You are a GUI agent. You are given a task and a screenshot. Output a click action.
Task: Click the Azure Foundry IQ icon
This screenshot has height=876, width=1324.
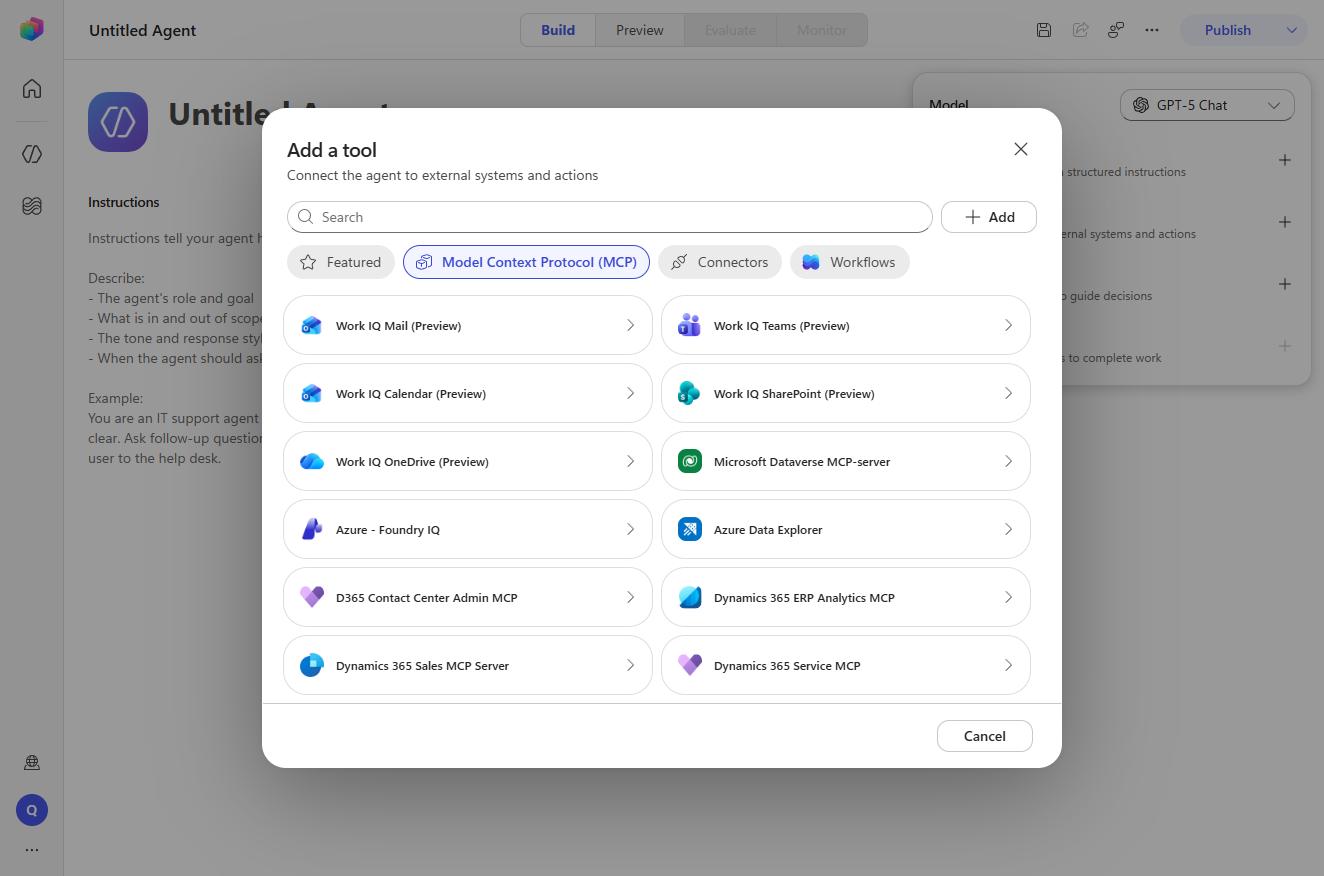click(312, 529)
